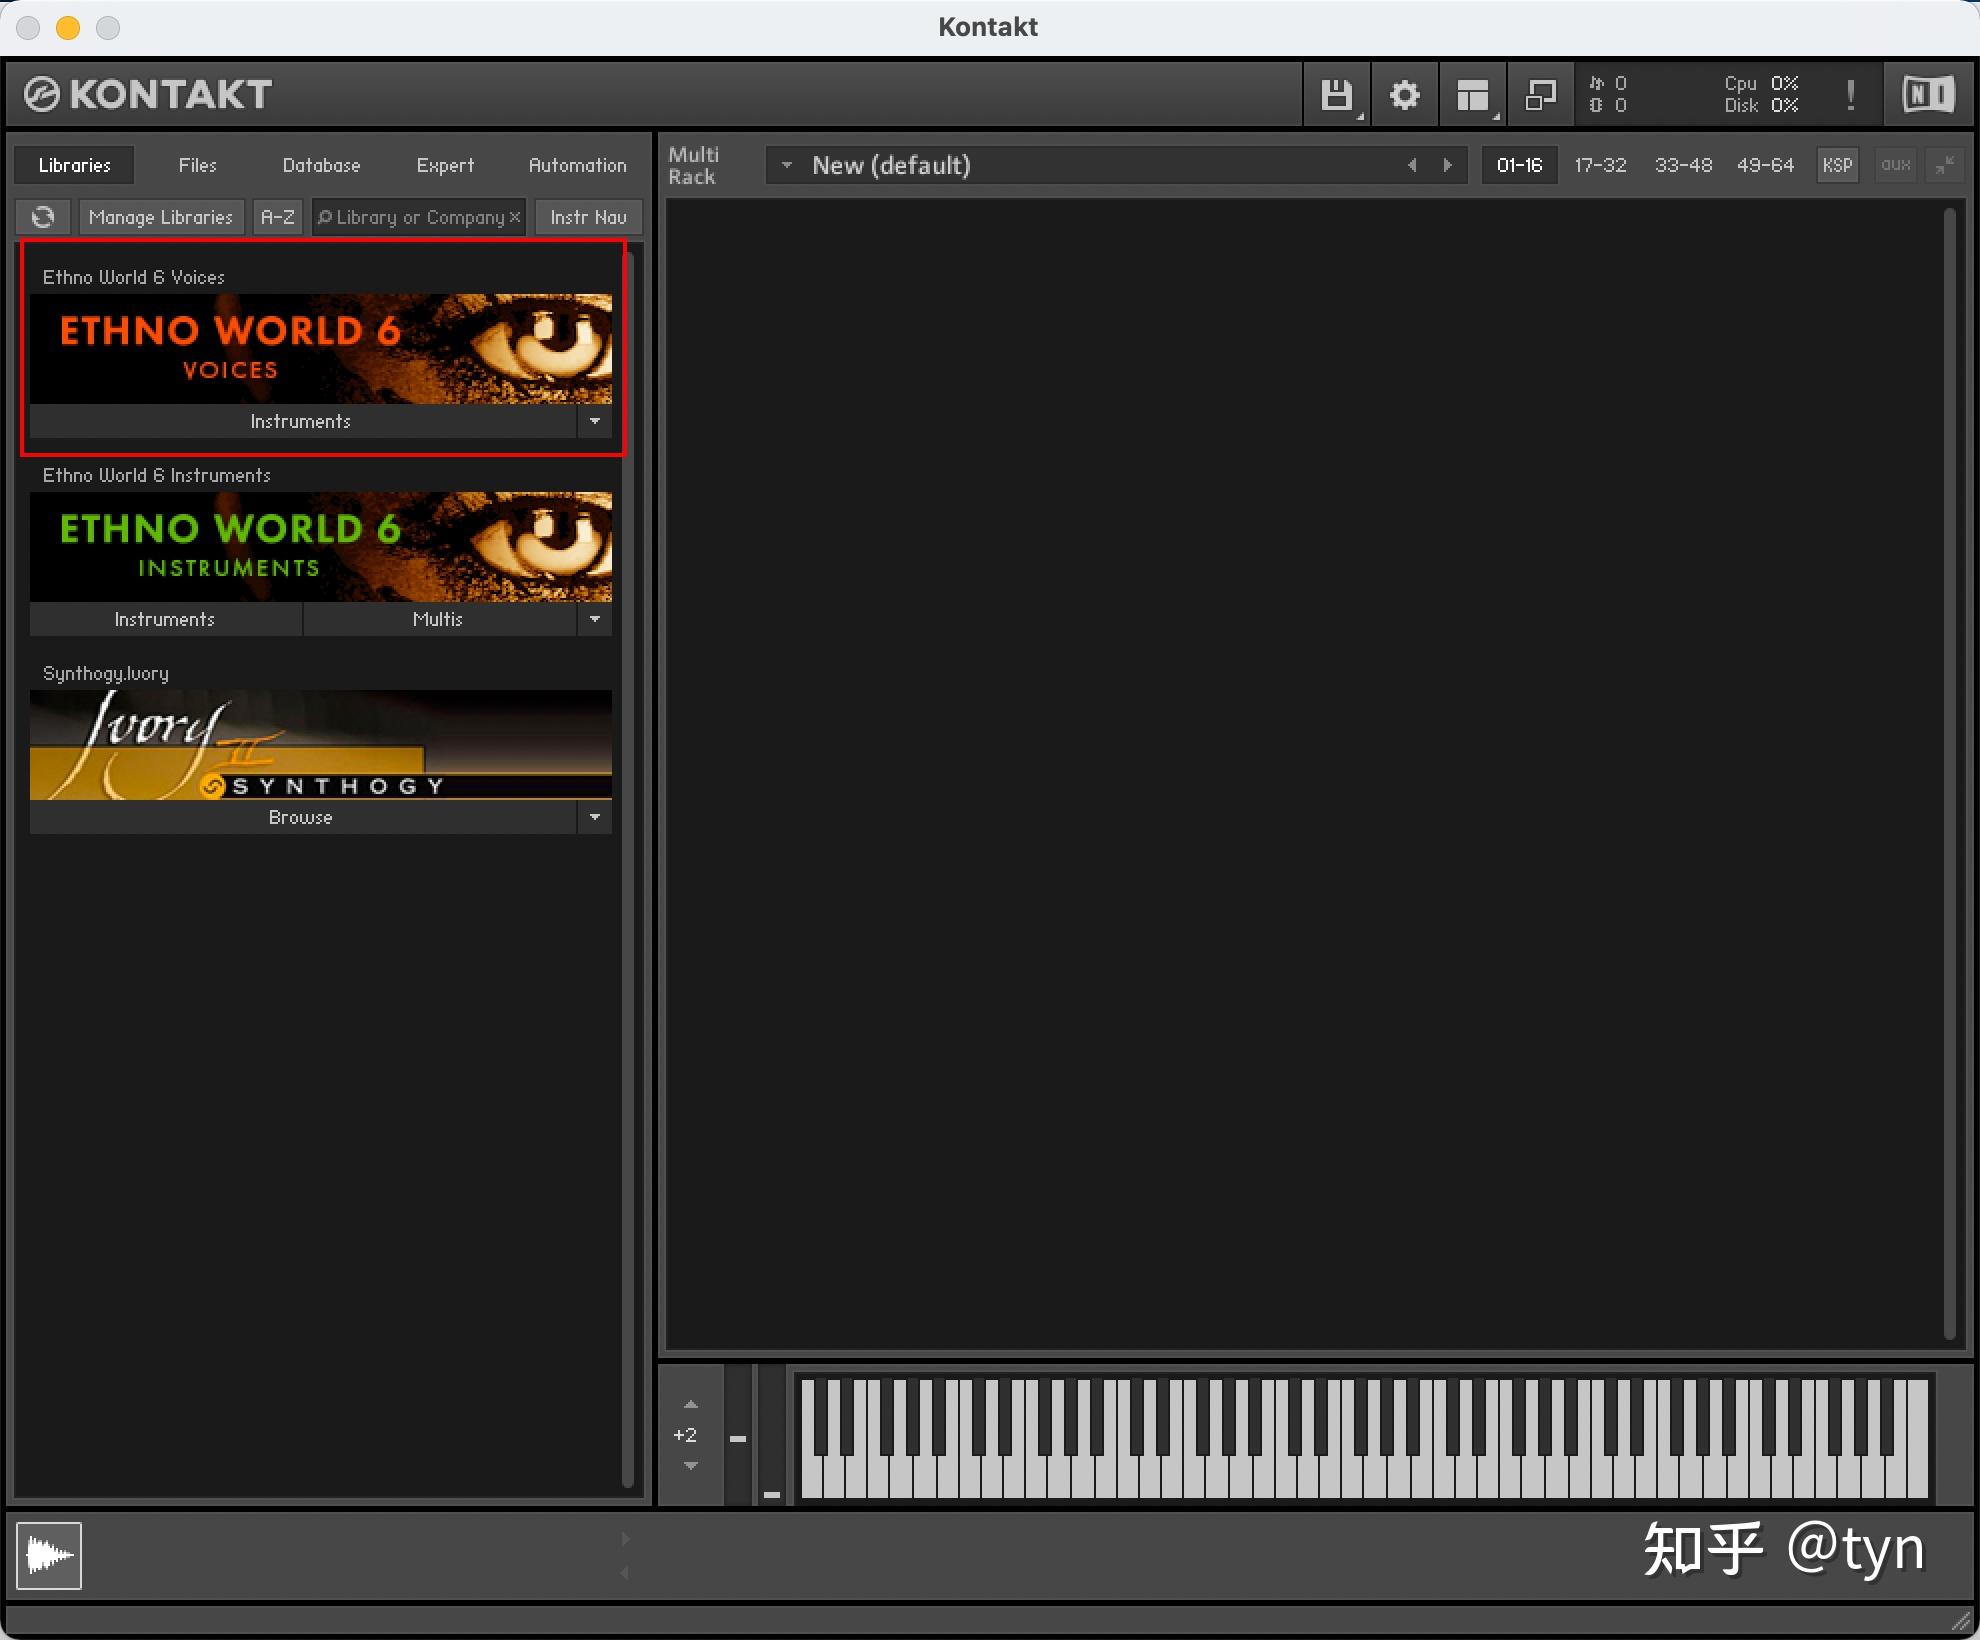Click the waveform info pane icon

click(x=49, y=1555)
